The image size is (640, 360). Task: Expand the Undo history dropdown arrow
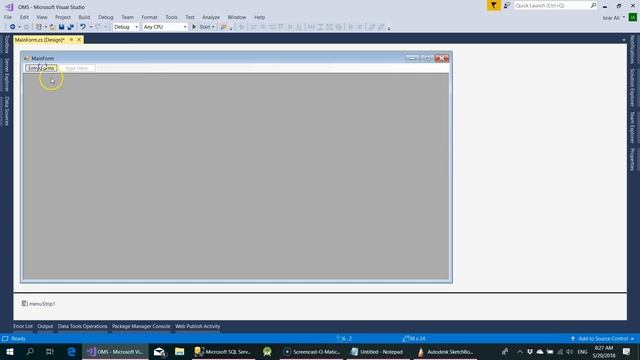pos(91,27)
